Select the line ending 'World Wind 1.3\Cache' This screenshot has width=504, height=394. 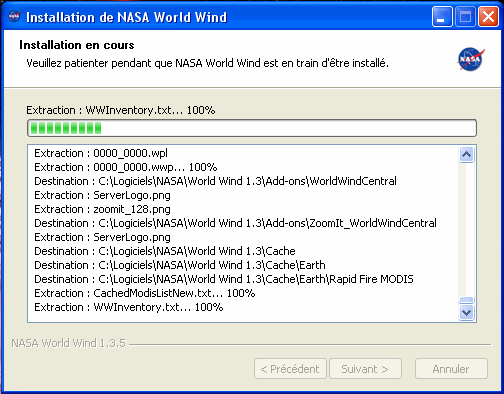[x=165, y=251]
